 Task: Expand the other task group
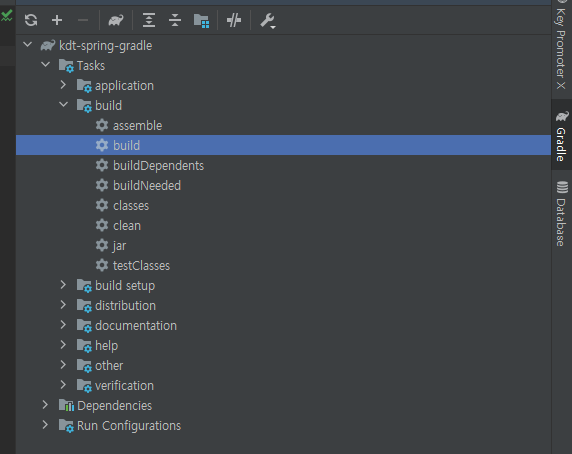pos(63,365)
